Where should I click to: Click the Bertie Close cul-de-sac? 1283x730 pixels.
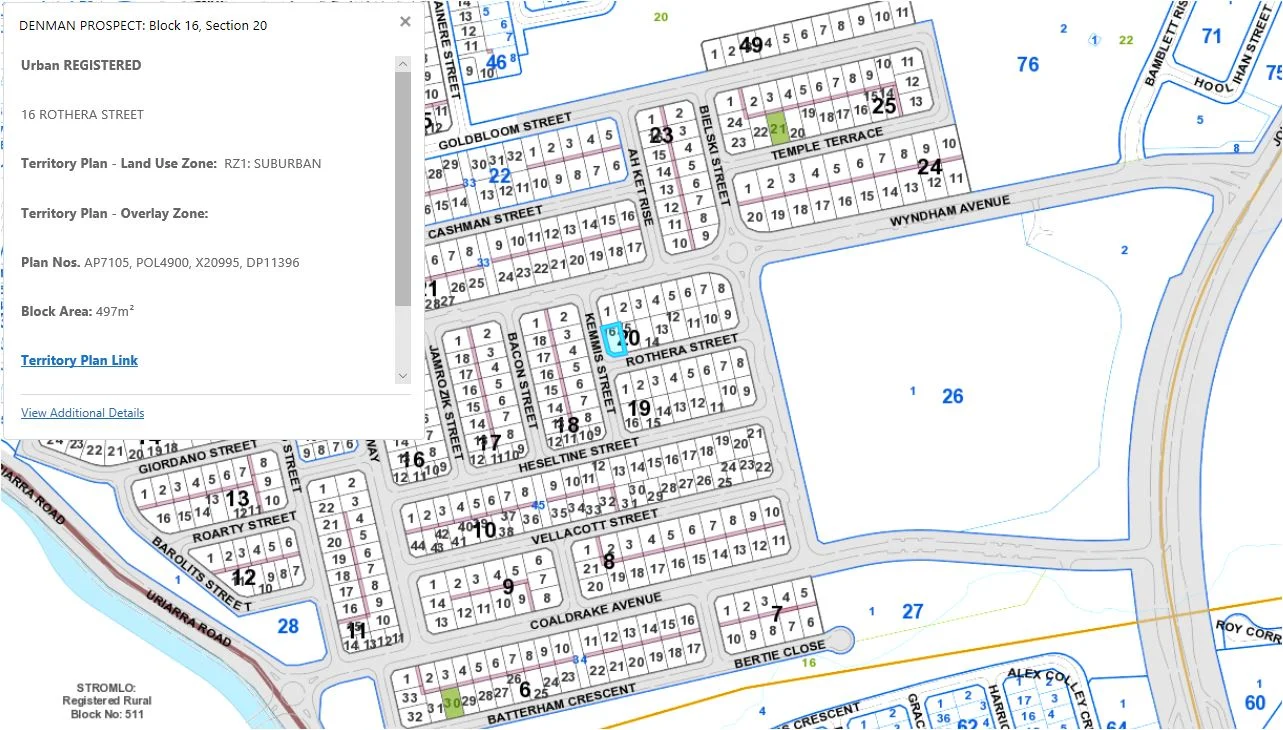pyautogui.click(x=838, y=636)
